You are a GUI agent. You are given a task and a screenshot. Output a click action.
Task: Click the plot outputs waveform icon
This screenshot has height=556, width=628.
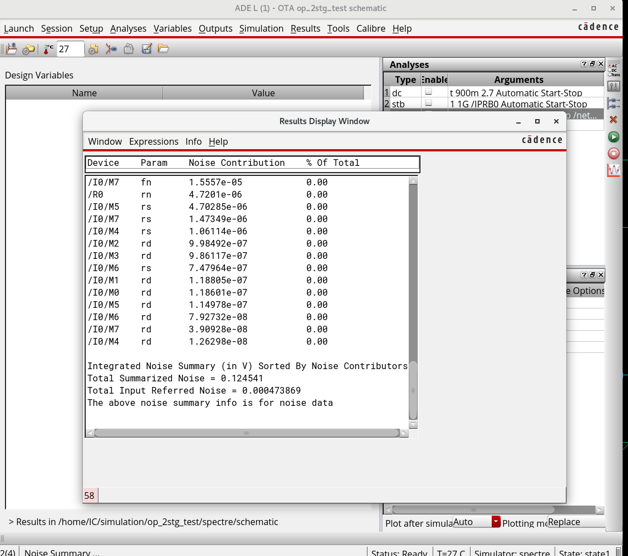(x=614, y=170)
